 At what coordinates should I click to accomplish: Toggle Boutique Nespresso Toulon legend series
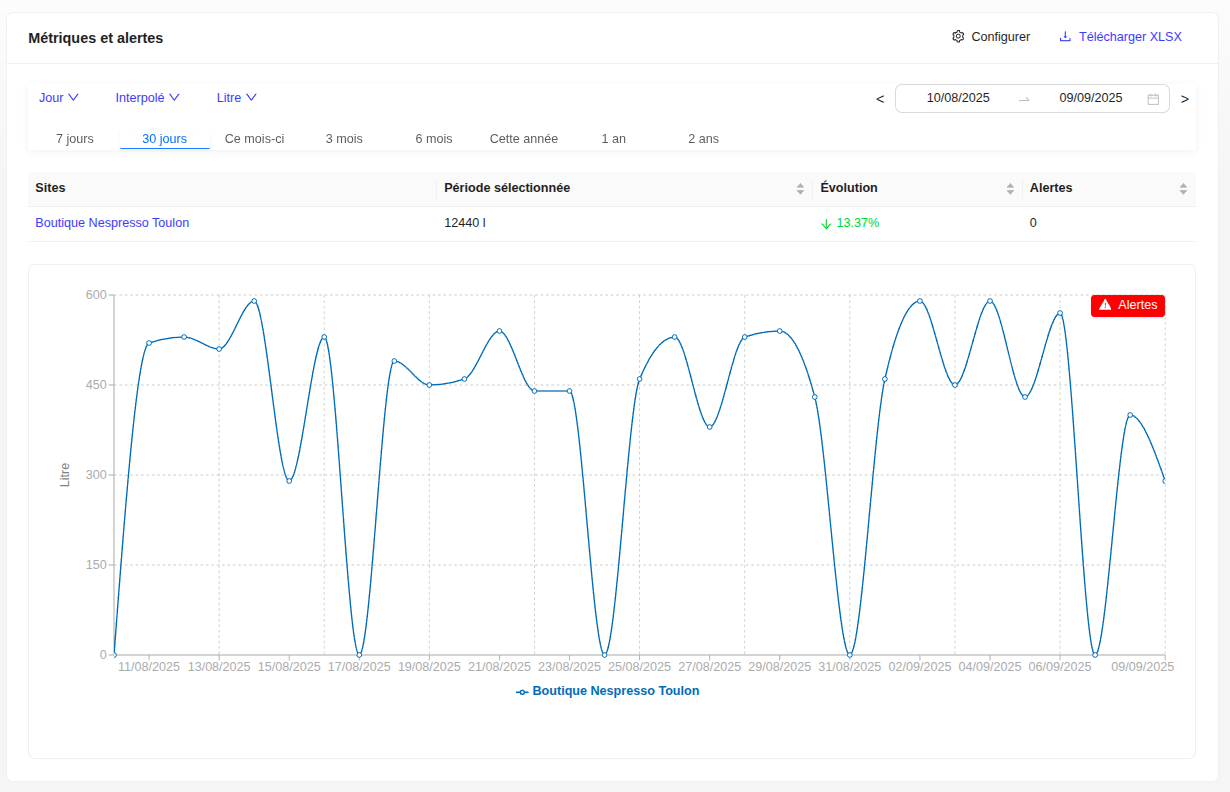point(608,691)
